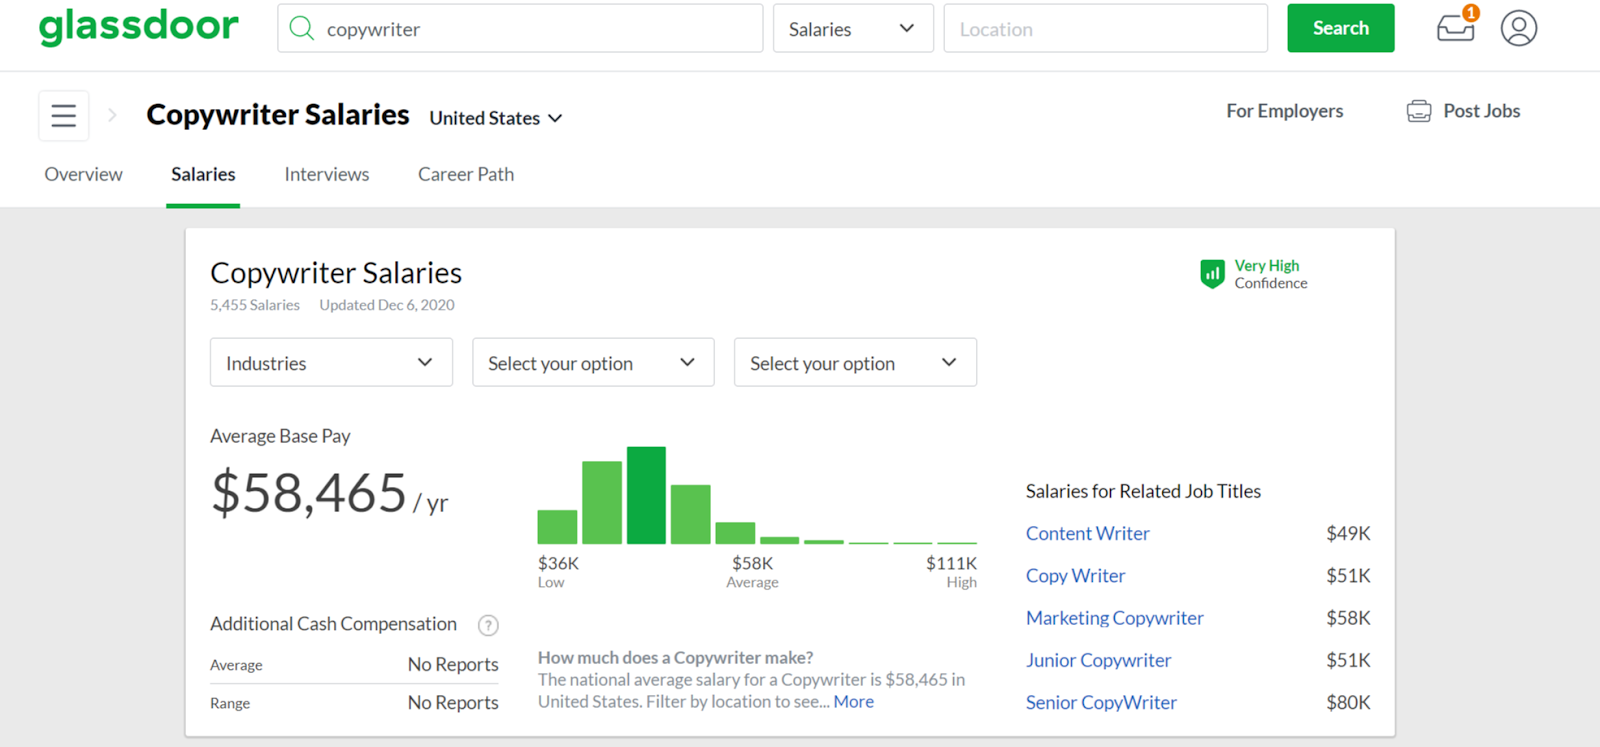
Task: Focus the Location input field
Action: (x=1105, y=29)
